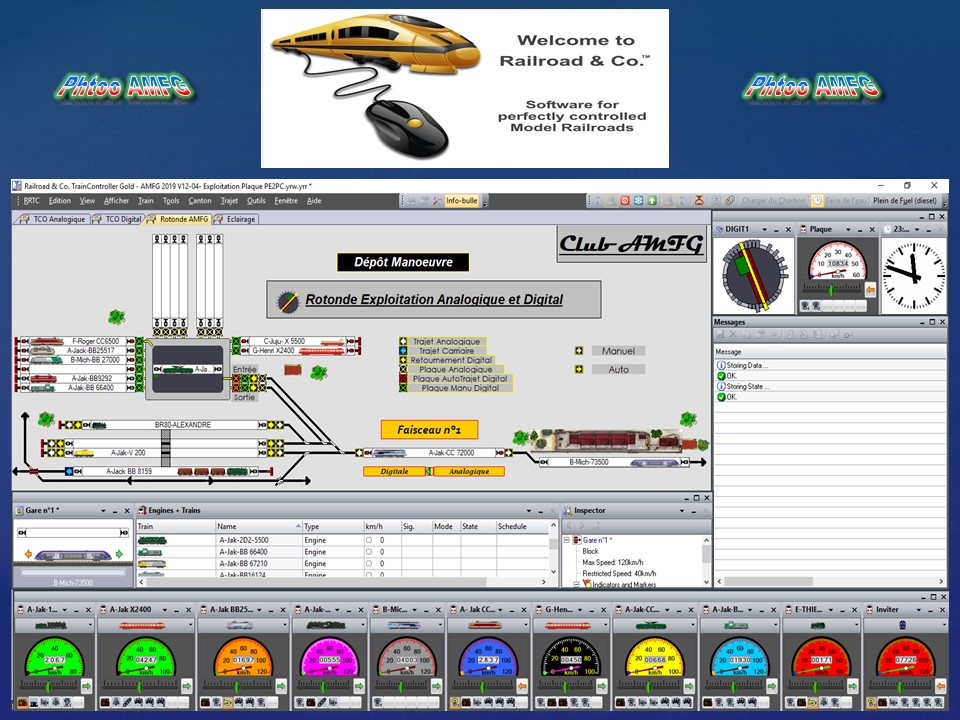Screen dimensions: 960x720
Task: Collapse the Gare n°1 node in Inspector tree
Action: tap(566, 540)
